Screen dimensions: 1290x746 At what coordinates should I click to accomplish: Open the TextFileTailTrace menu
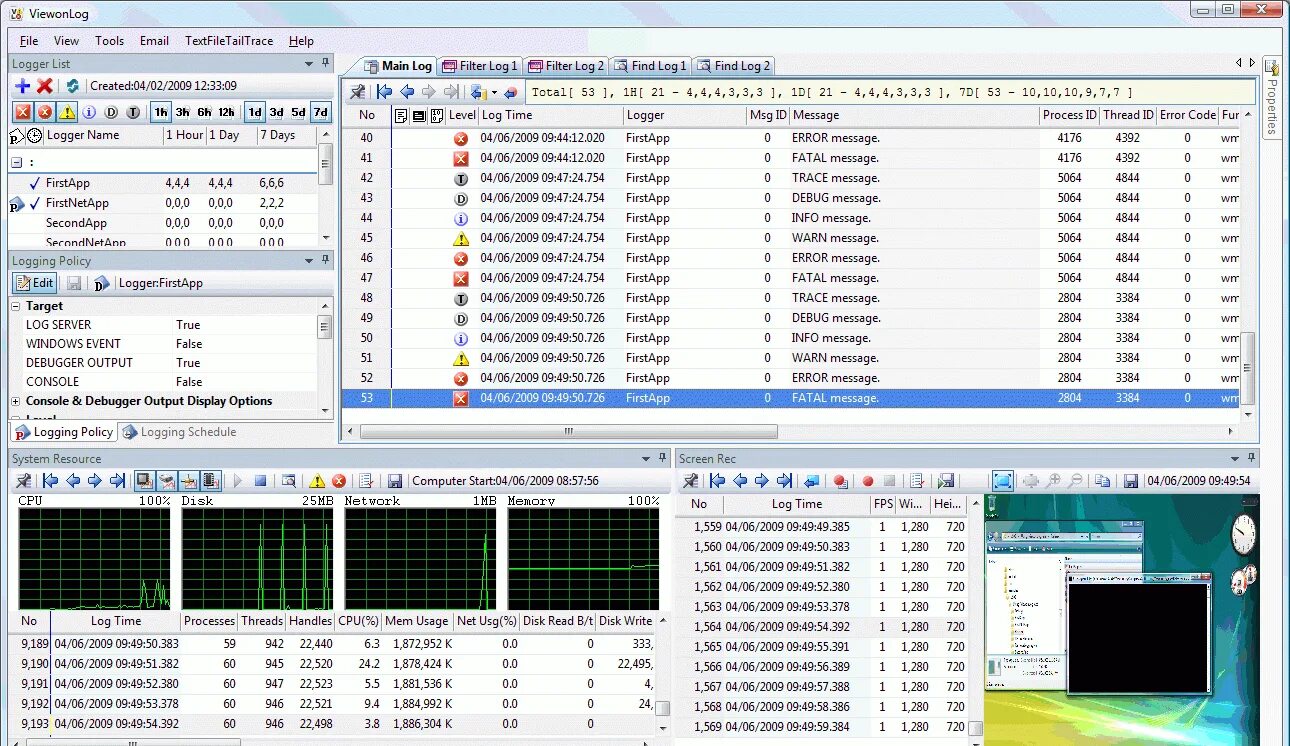229,41
